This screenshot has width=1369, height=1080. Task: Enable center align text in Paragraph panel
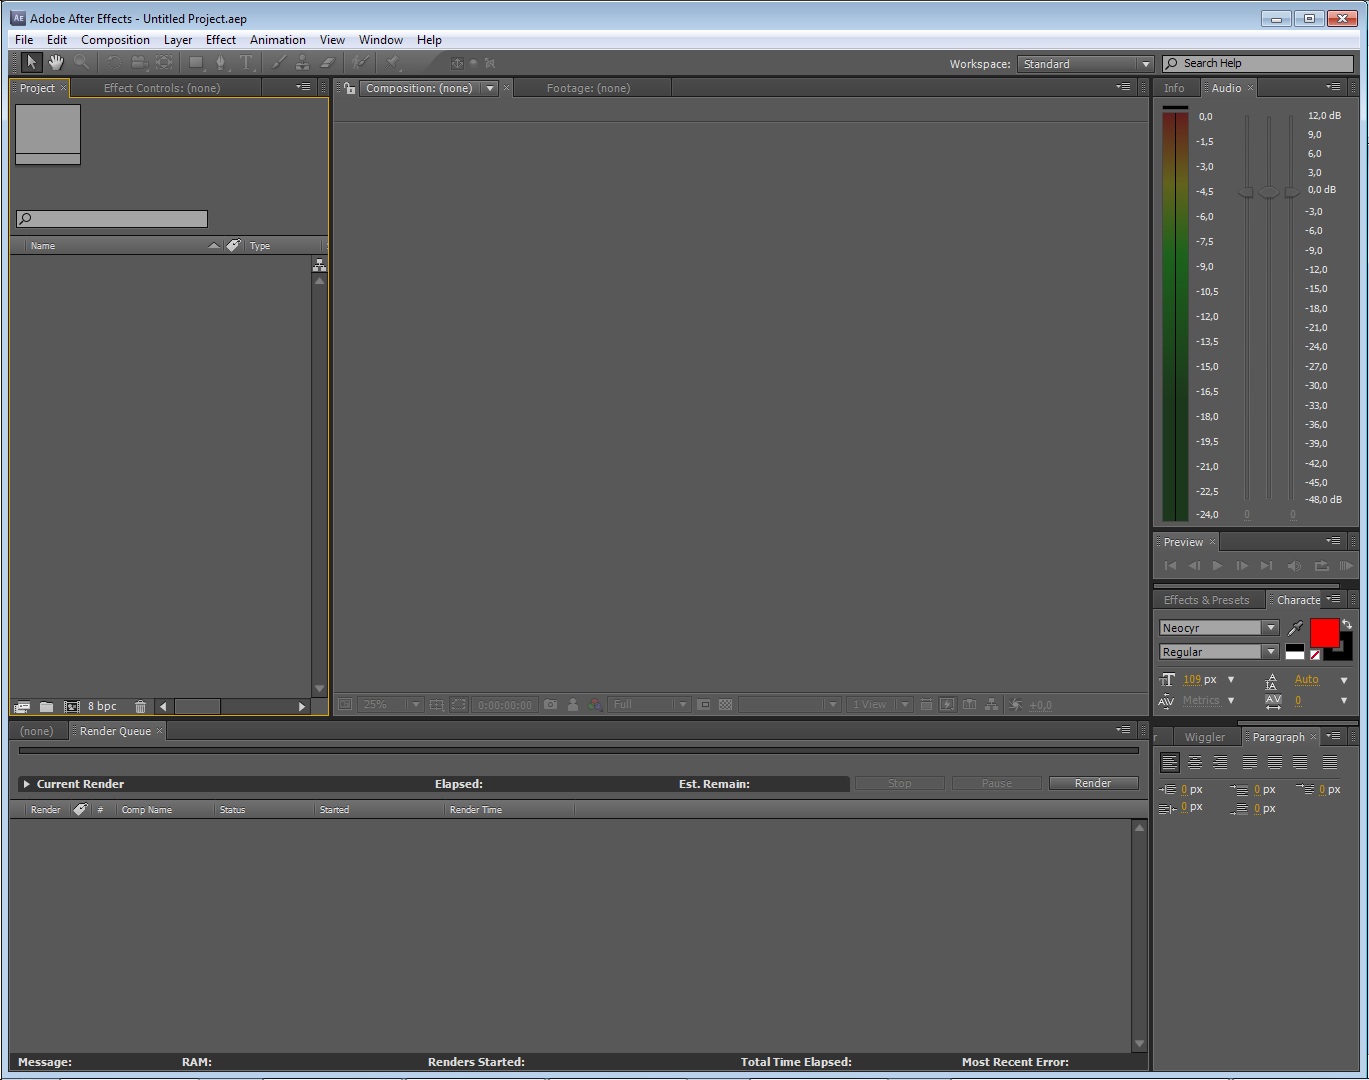click(x=1195, y=762)
